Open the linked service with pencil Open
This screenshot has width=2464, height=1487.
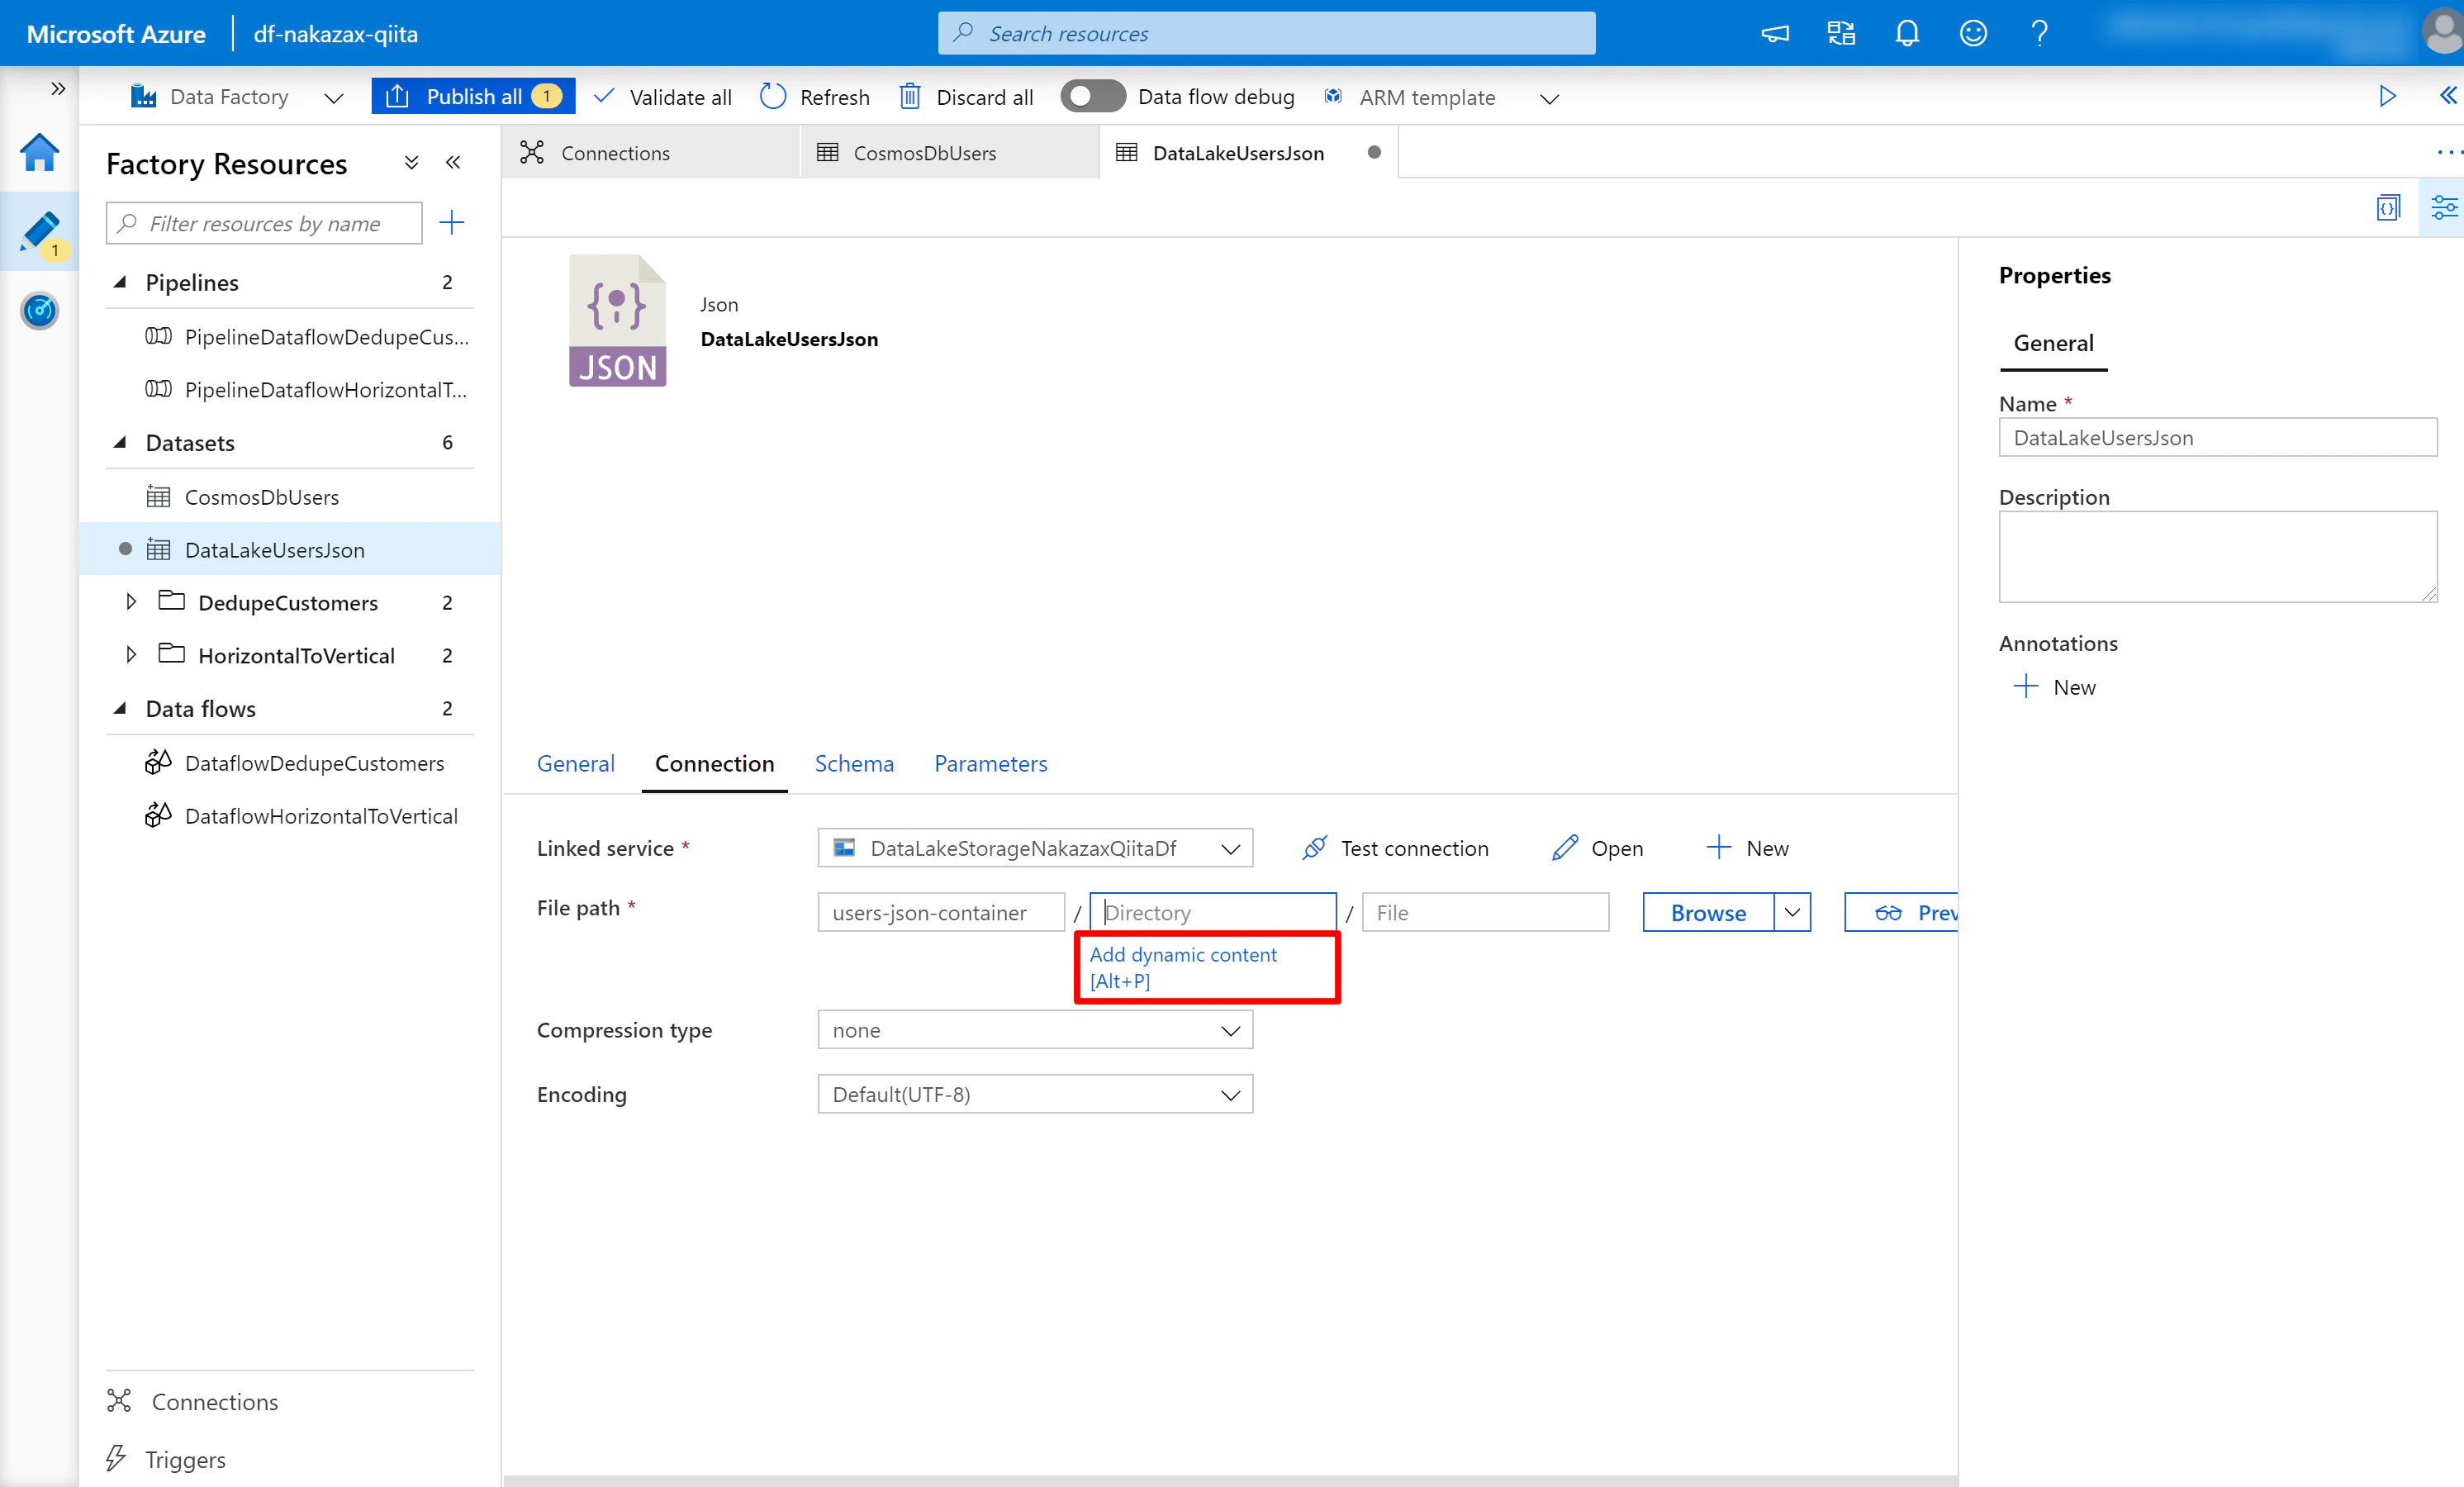tap(1597, 848)
